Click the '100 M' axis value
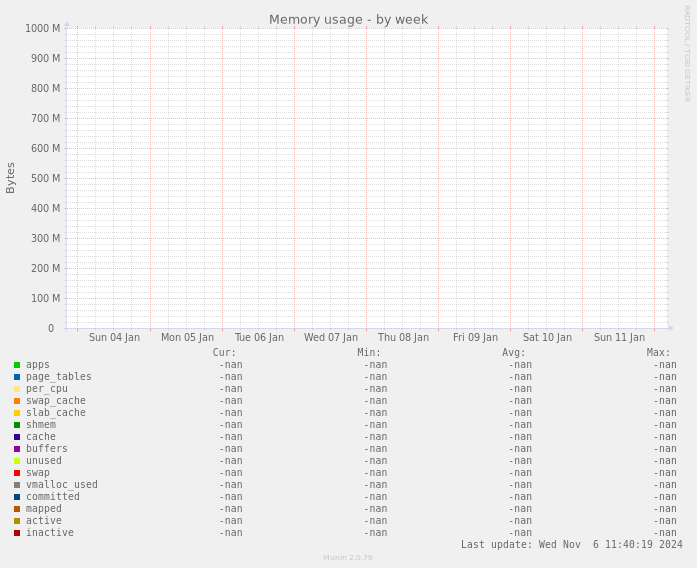697x568 pixels. coord(45,298)
